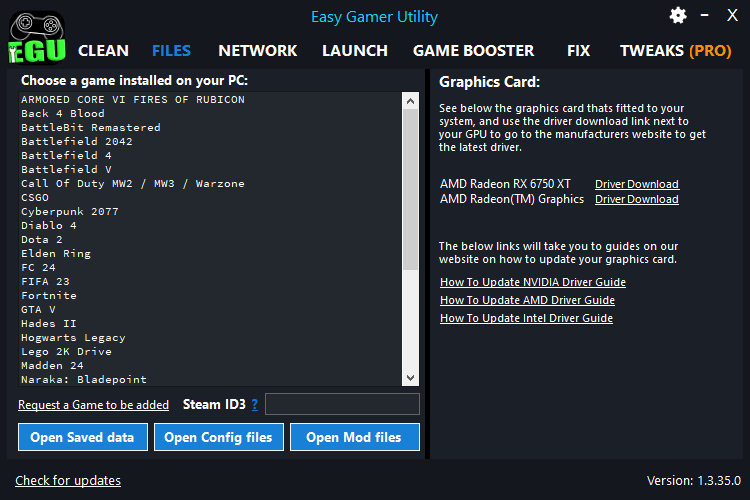Open the NETWORK tab
The height and width of the screenshot is (500, 750).
tap(258, 51)
